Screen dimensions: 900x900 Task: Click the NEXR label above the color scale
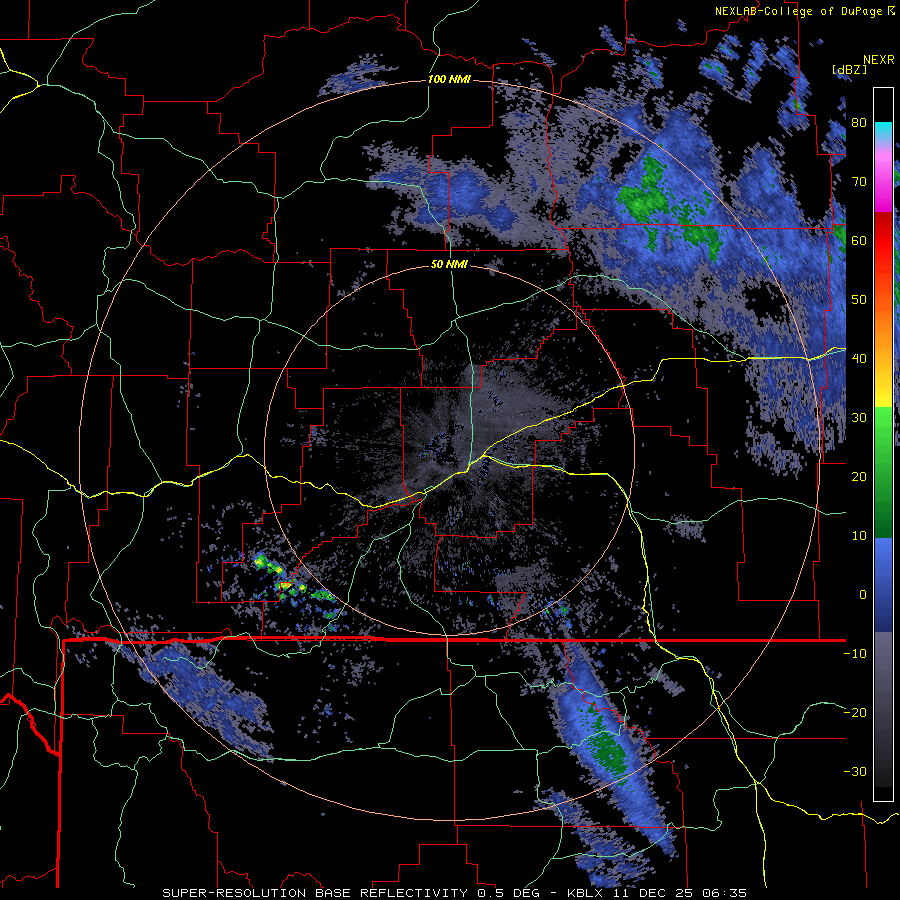[879, 60]
